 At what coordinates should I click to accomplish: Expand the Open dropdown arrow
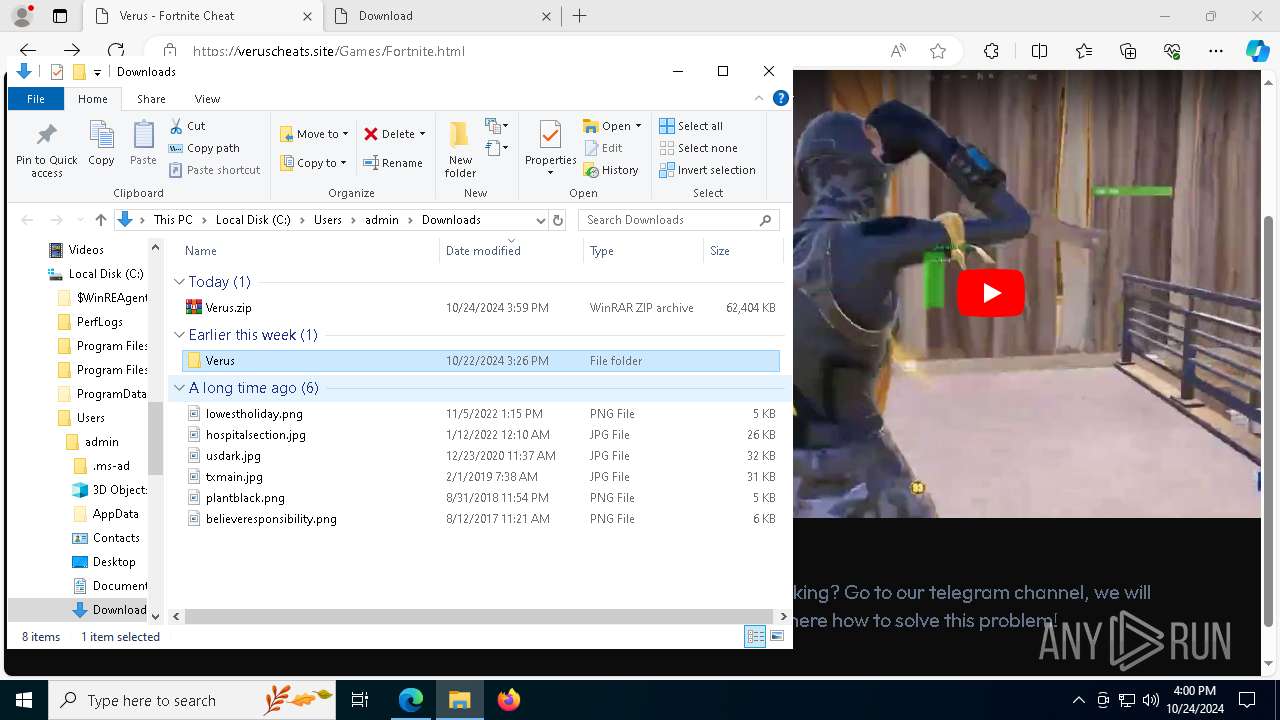pyautogui.click(x=638, y=126)
